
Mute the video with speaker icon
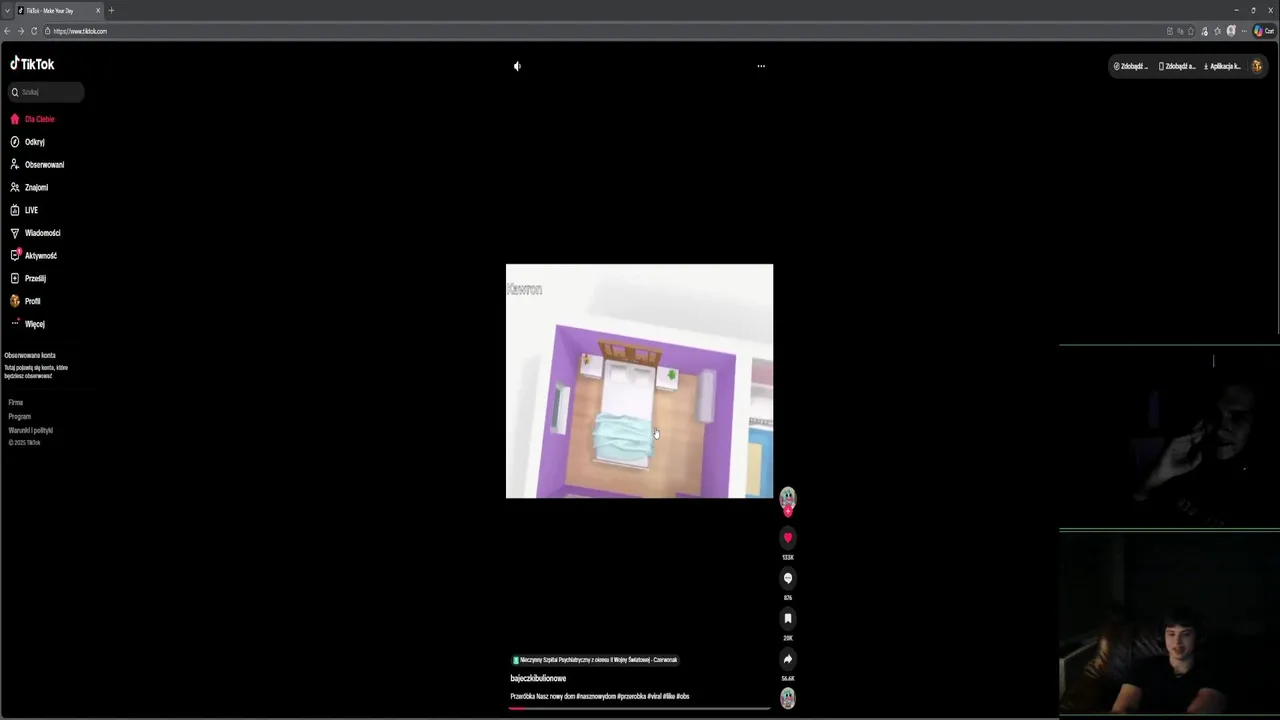(x=517, y=66)
